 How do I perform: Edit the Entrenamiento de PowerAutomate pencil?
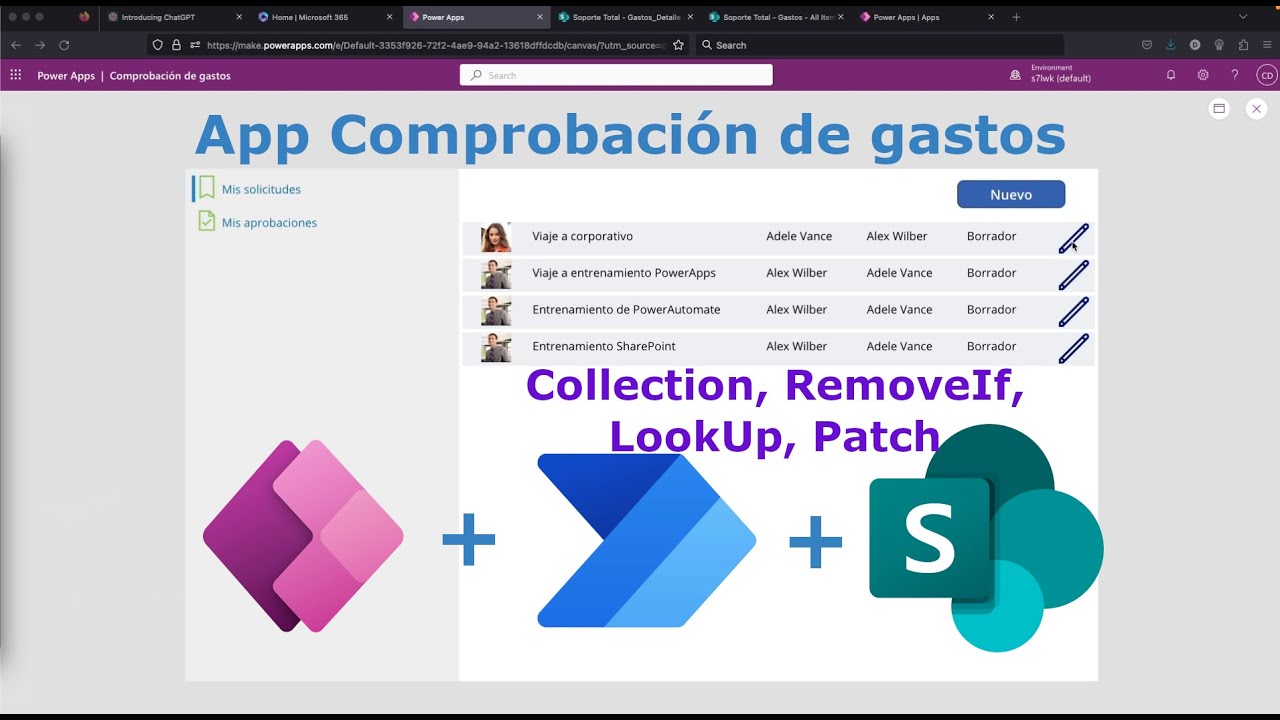(x=1073, y=311)
